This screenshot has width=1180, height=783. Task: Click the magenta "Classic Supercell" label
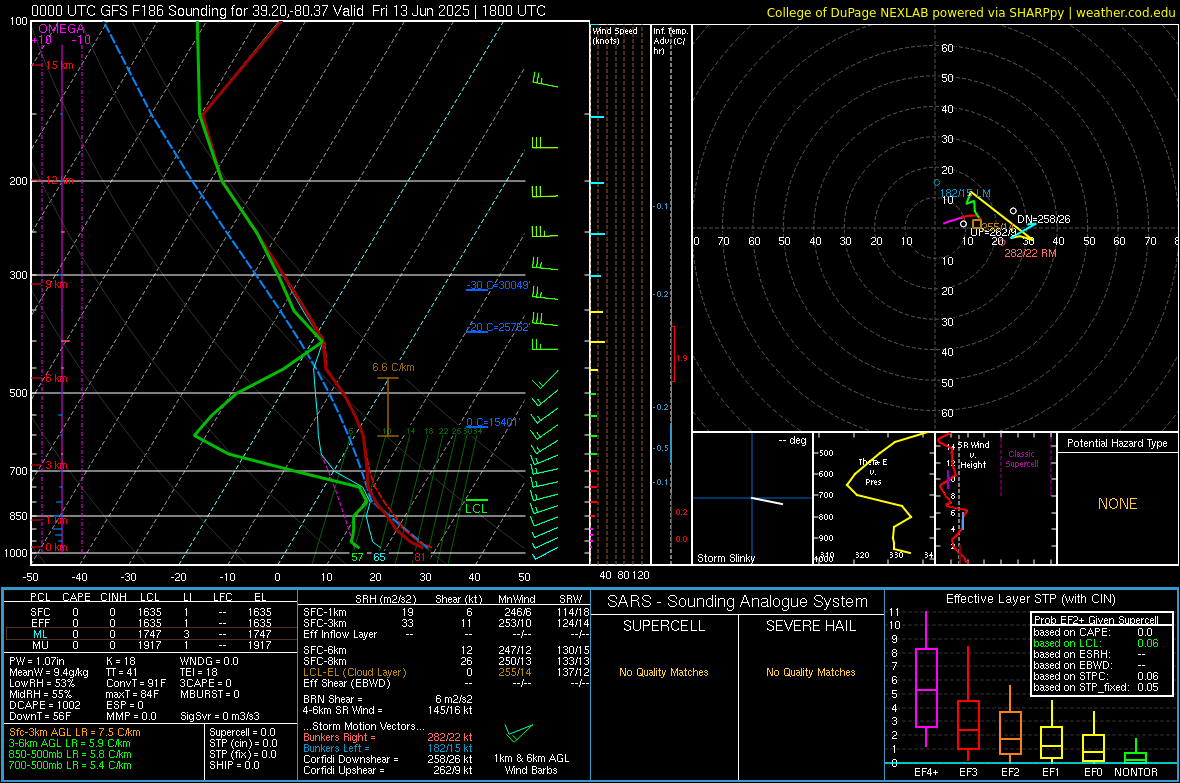click(x=1021, y=459)
